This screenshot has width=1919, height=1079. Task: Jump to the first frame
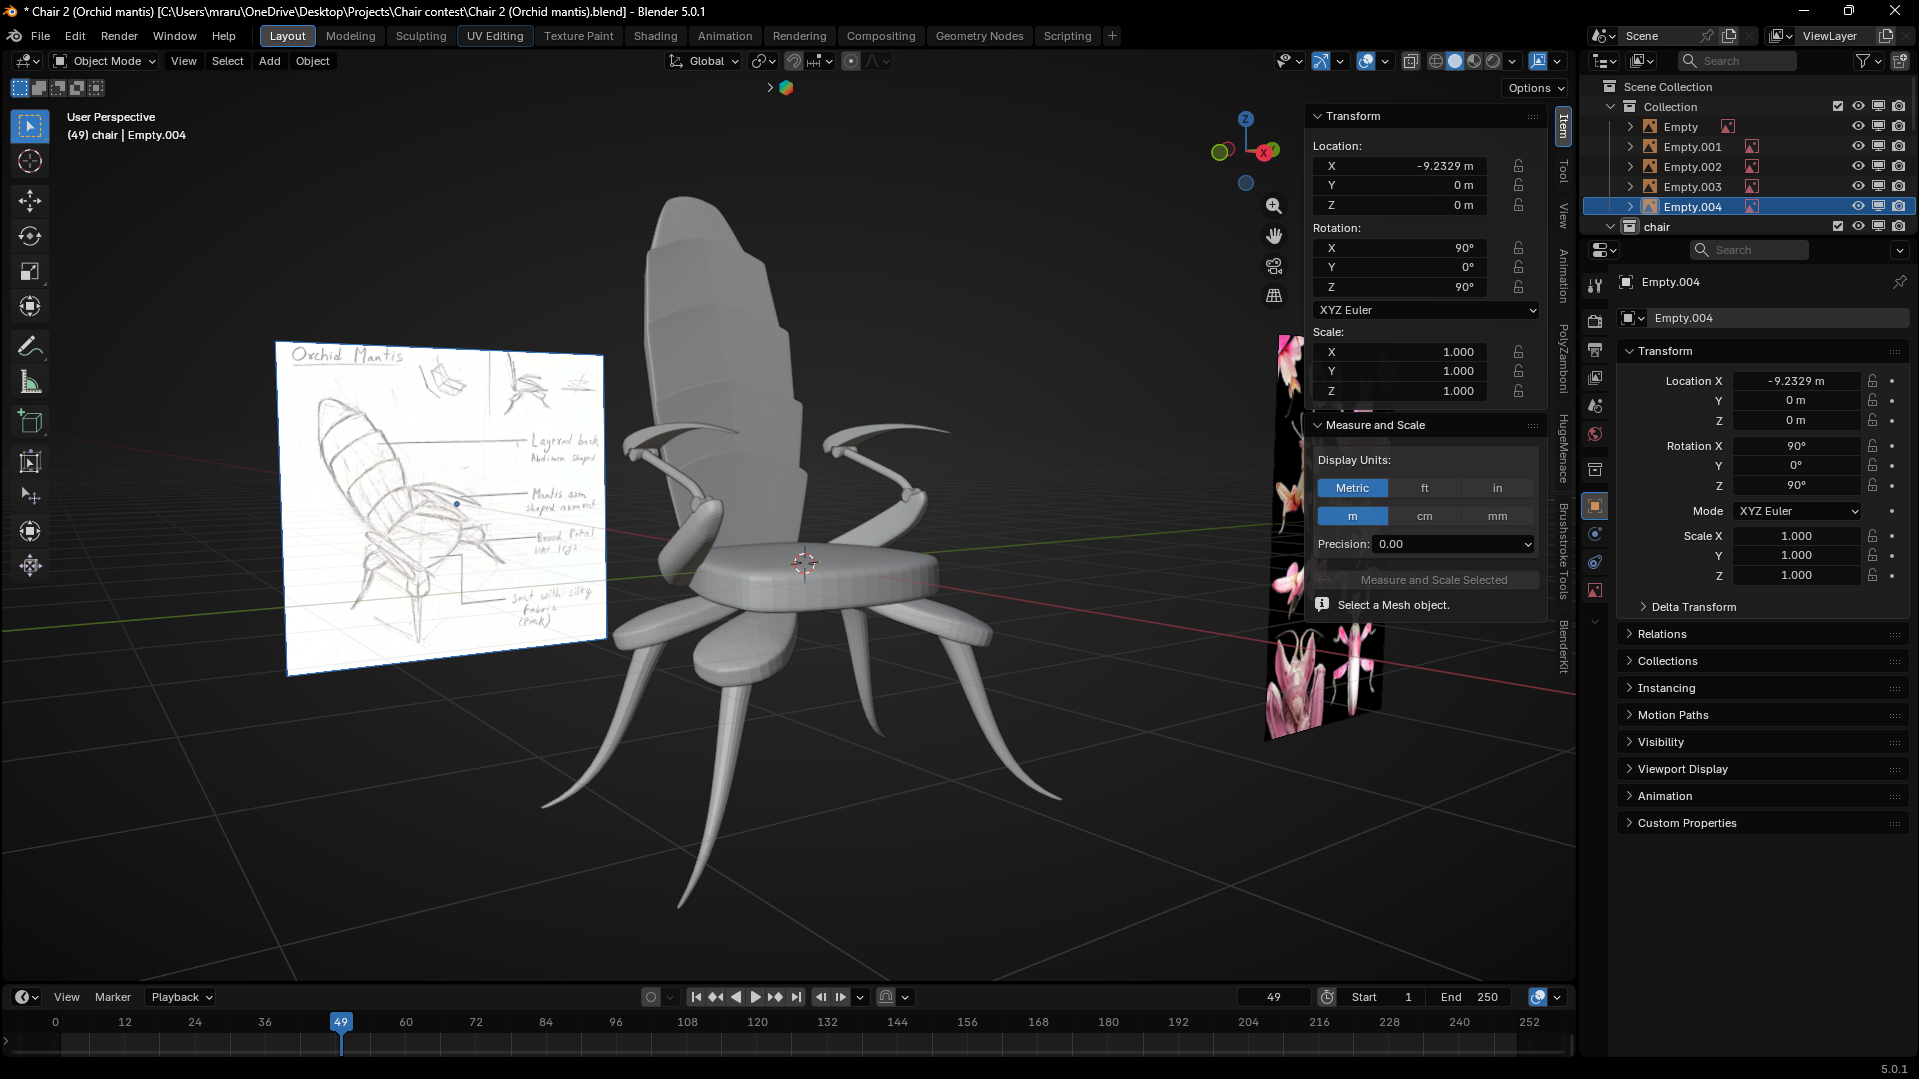697,997
